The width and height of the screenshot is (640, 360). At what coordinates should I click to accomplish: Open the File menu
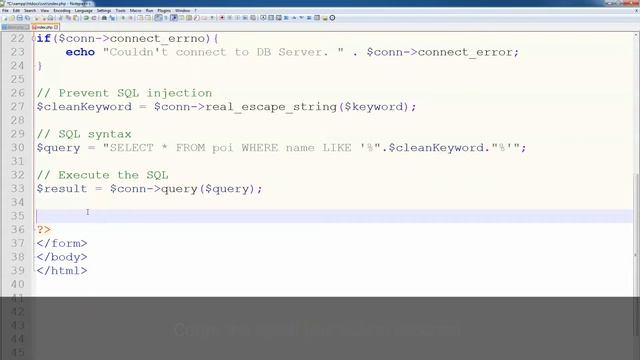(5, 11)
